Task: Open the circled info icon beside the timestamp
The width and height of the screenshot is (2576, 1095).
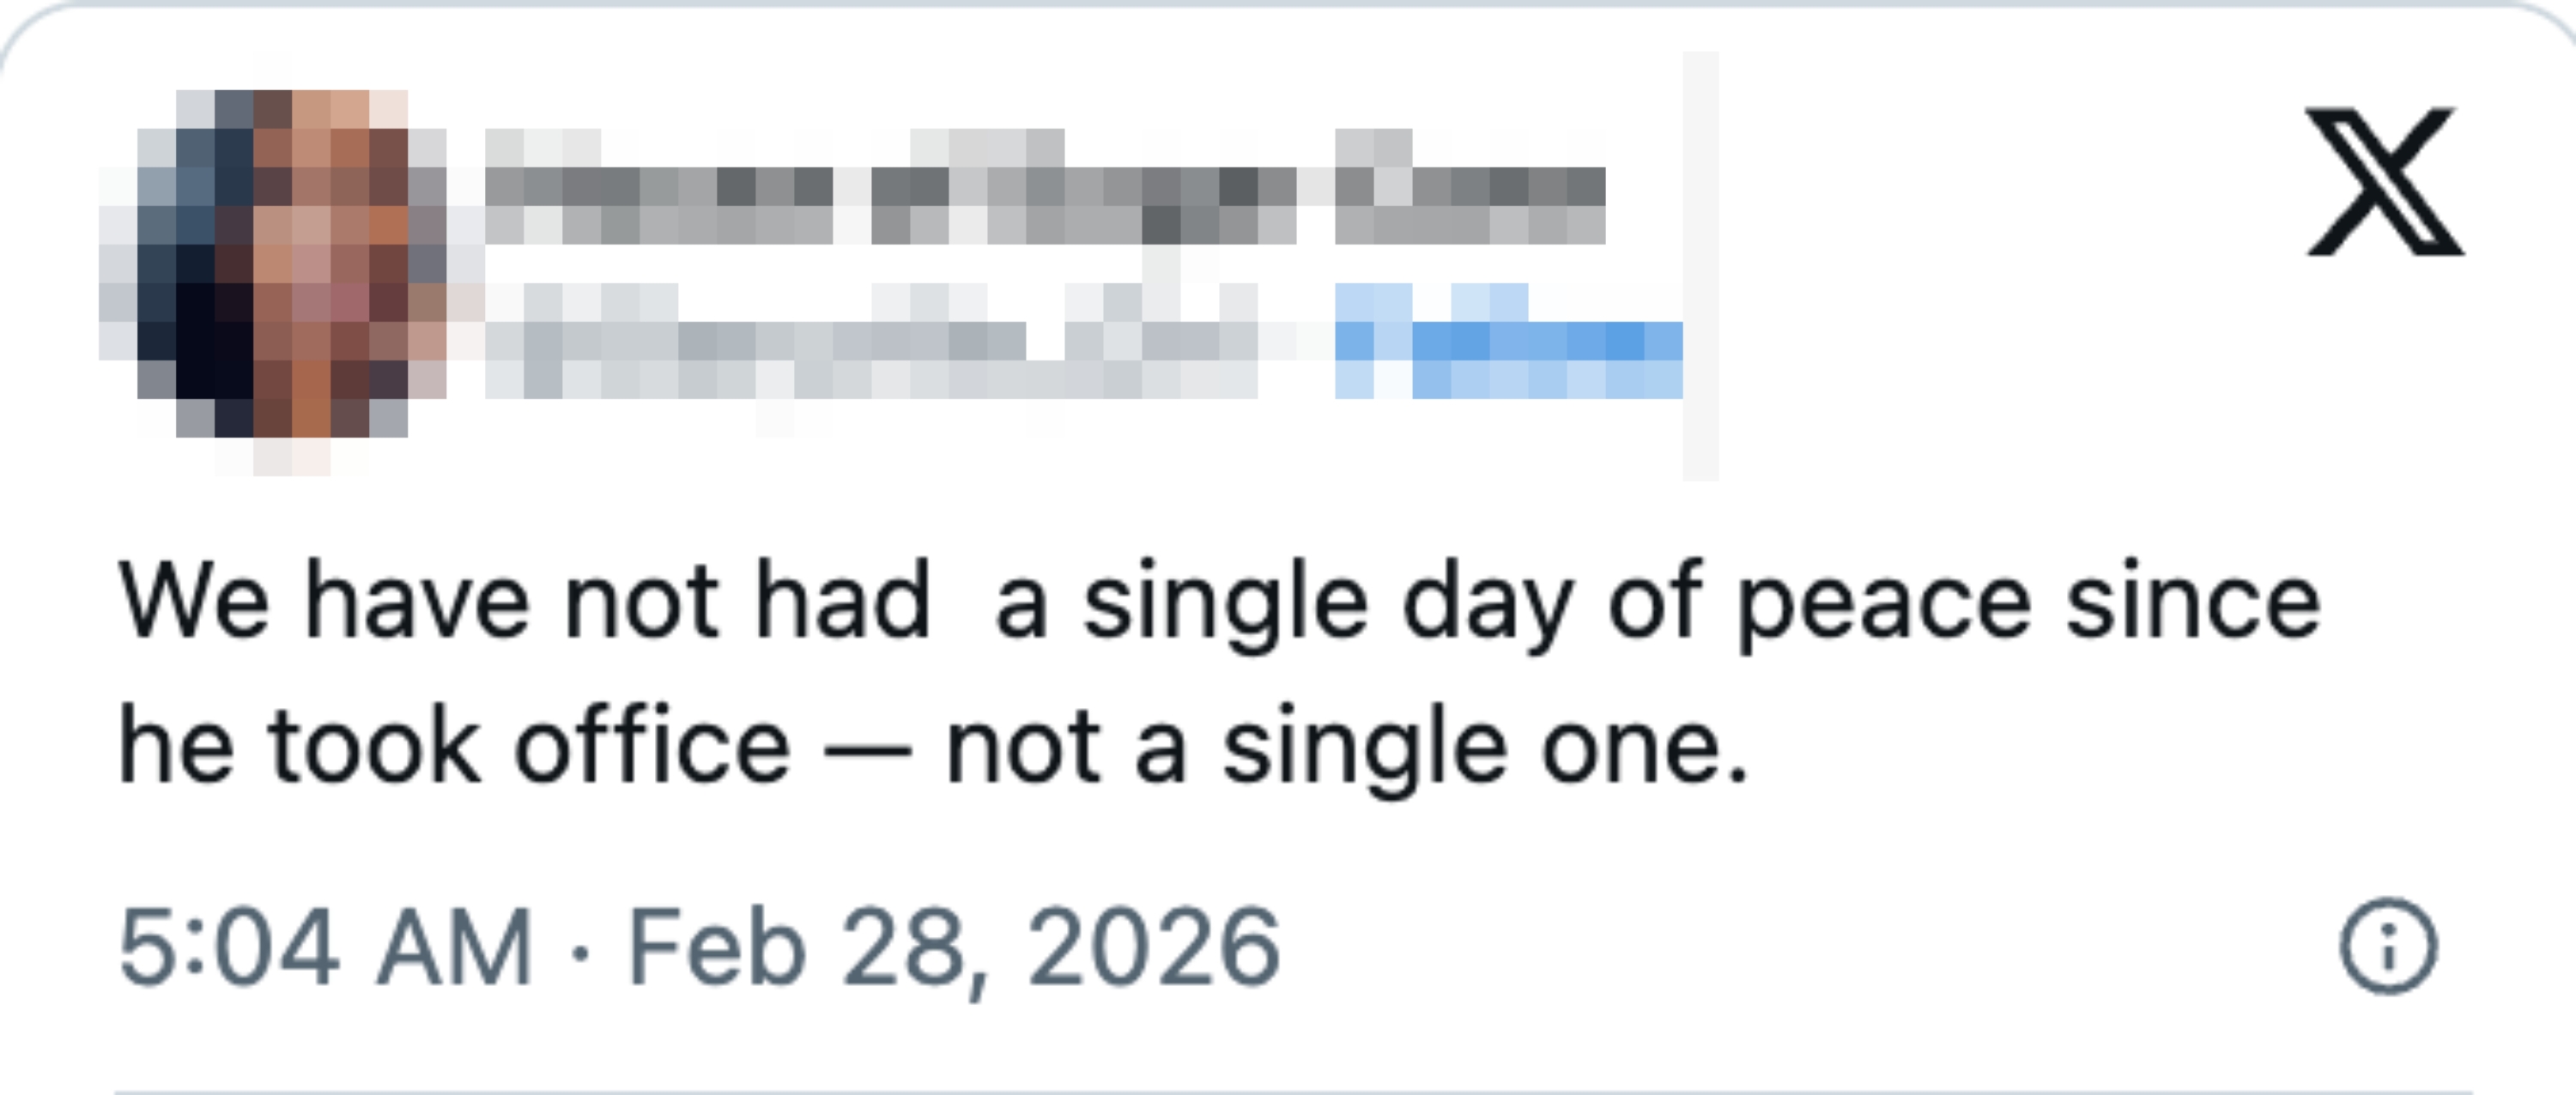Action: click(2388, 946)
